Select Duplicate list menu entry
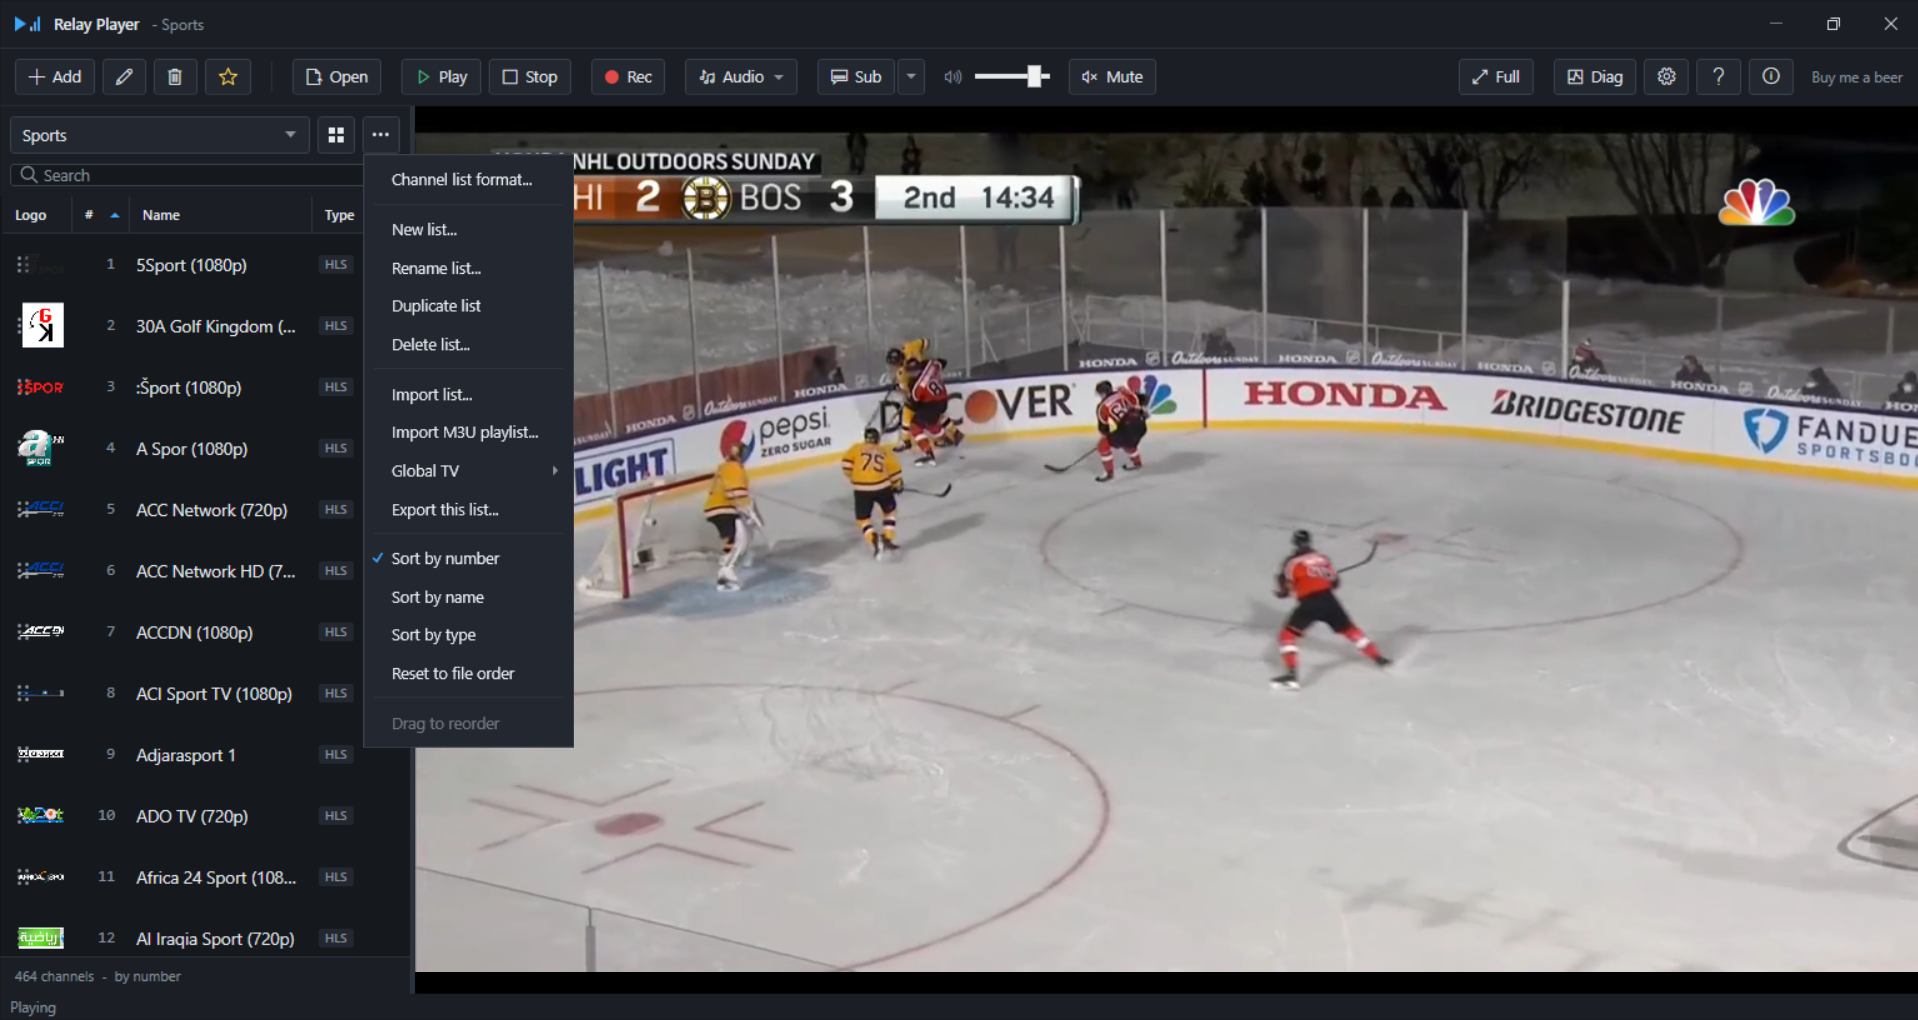 click(468, 306)
